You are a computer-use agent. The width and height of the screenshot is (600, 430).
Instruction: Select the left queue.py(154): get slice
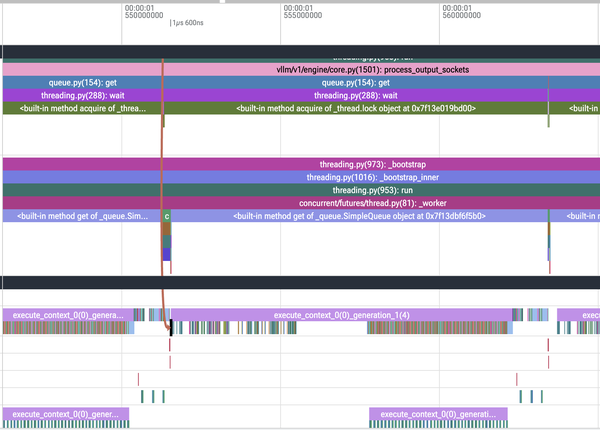(82, 83)
